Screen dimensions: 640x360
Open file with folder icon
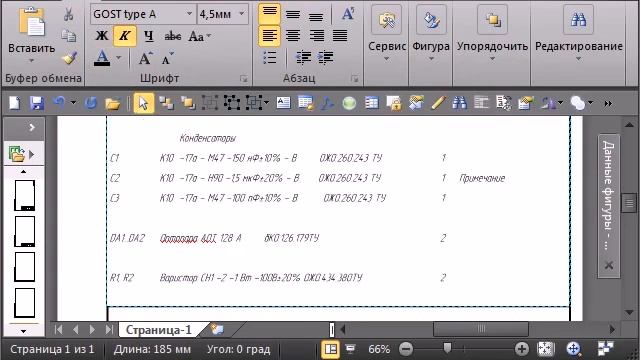[113, 103]
